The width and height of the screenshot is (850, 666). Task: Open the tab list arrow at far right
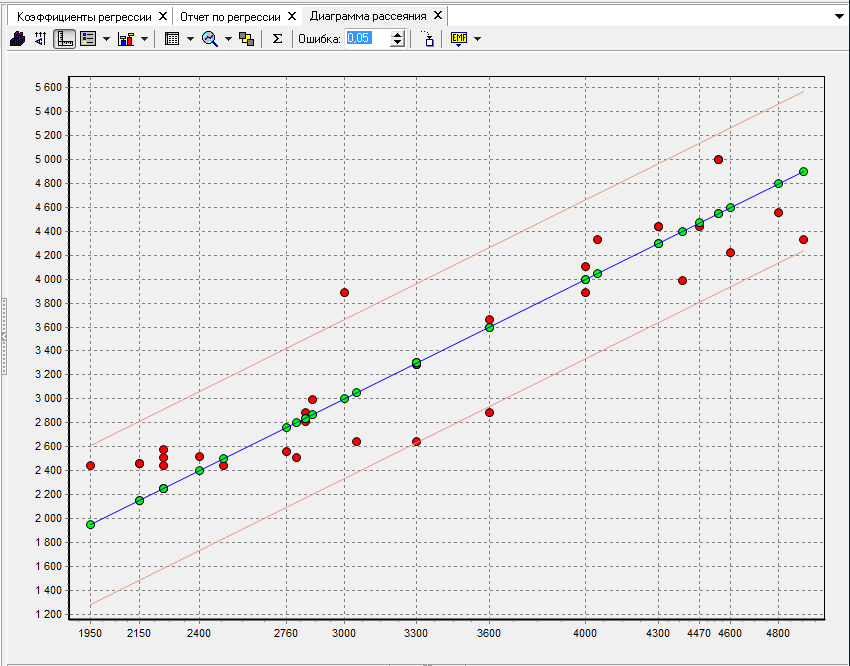tap(839, 17)
